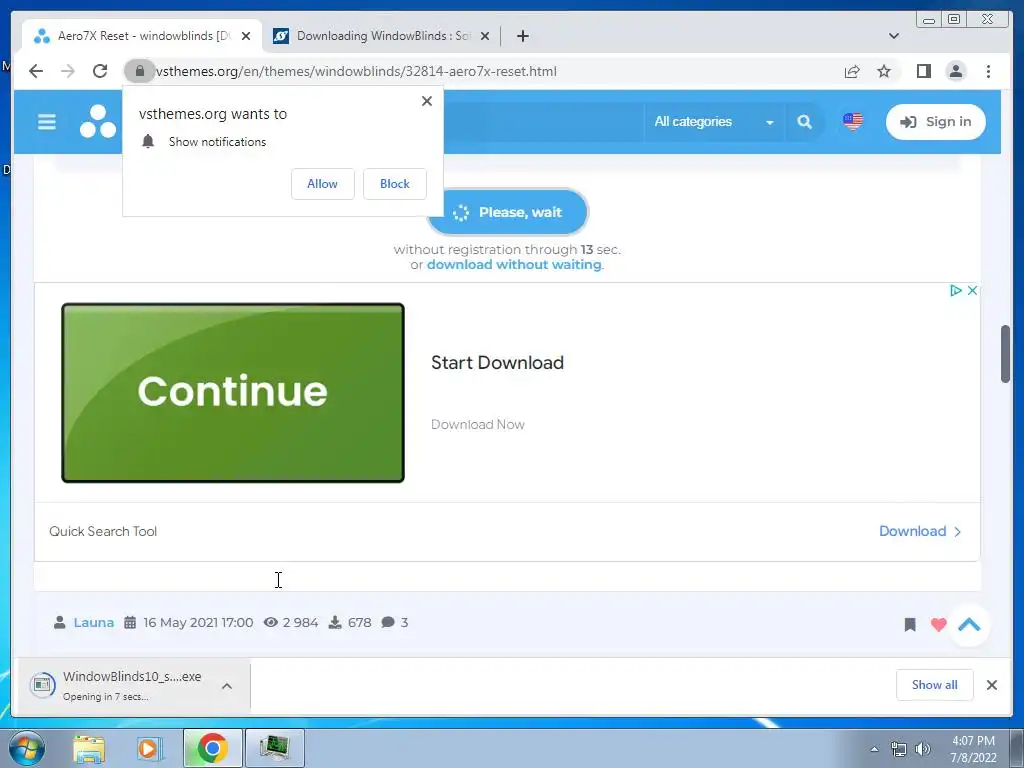
Task: Open Chrome side panel
Action: click(923, 71)
